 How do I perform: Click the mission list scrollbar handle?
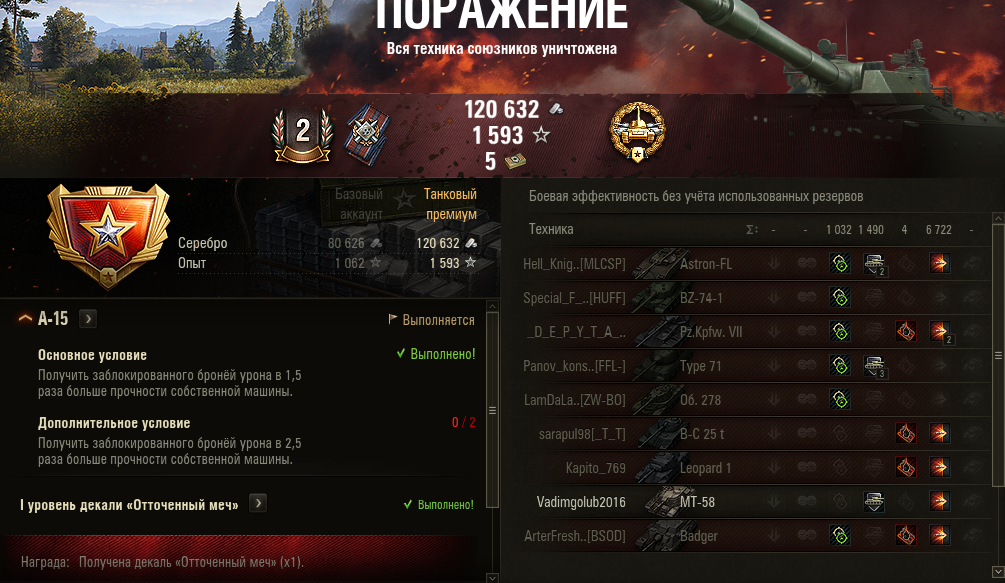(492, 410)
